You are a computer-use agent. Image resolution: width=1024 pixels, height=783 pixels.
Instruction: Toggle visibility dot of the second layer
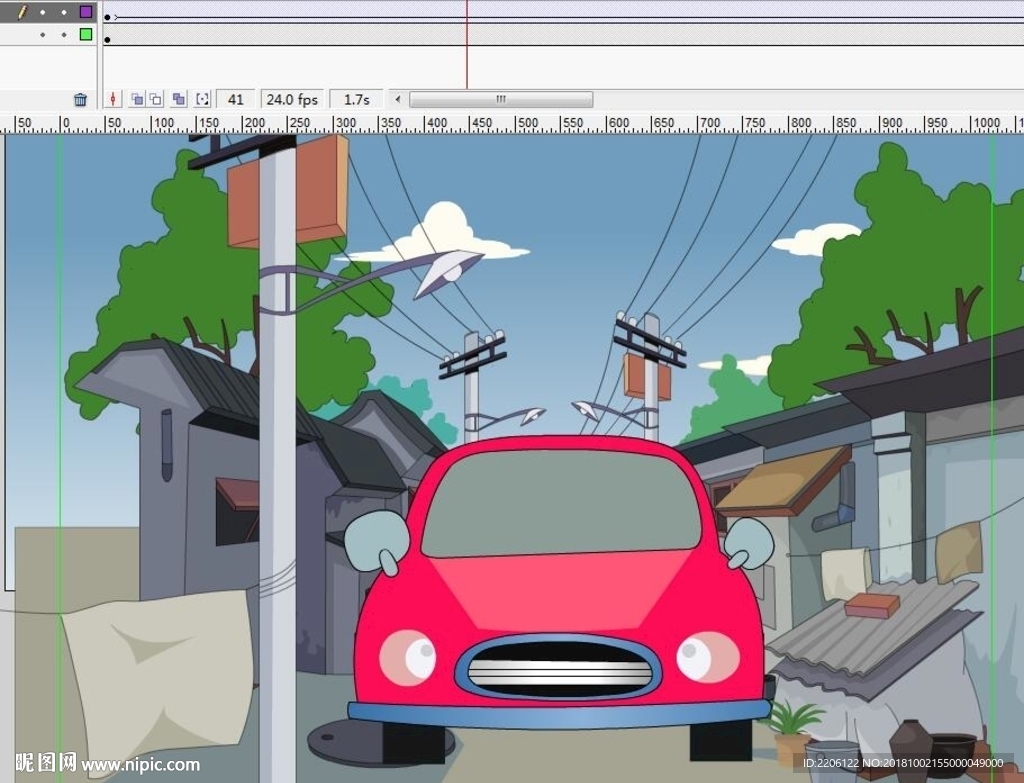[42, 34]
